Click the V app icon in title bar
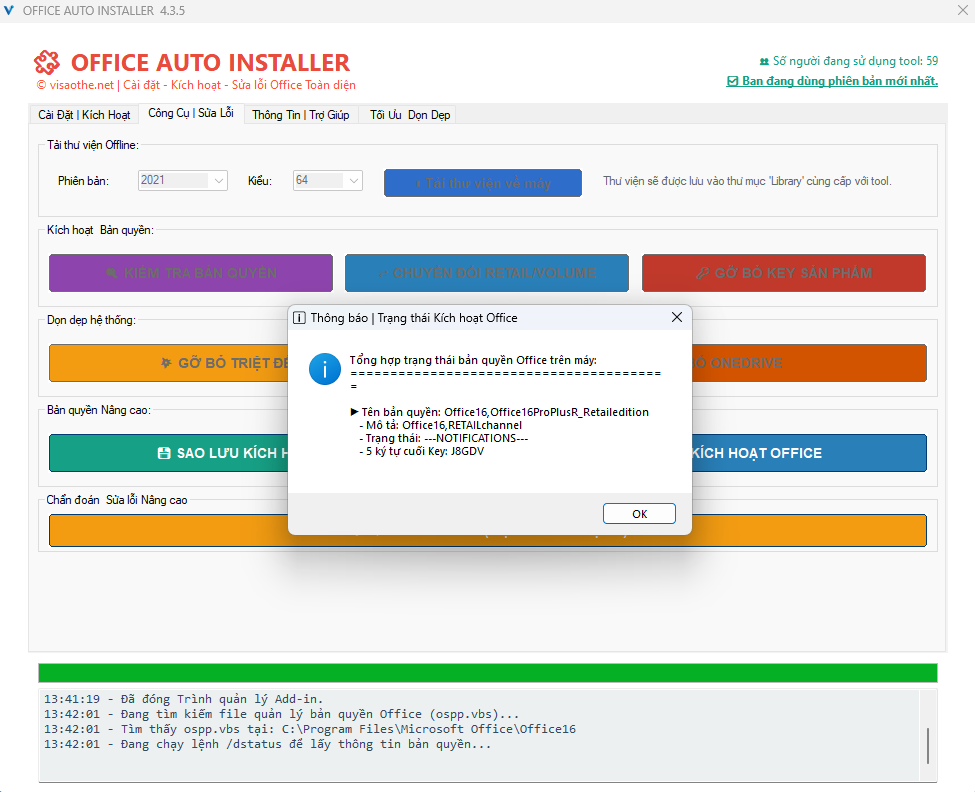This screenshot has width=975, height=792. 9,11
